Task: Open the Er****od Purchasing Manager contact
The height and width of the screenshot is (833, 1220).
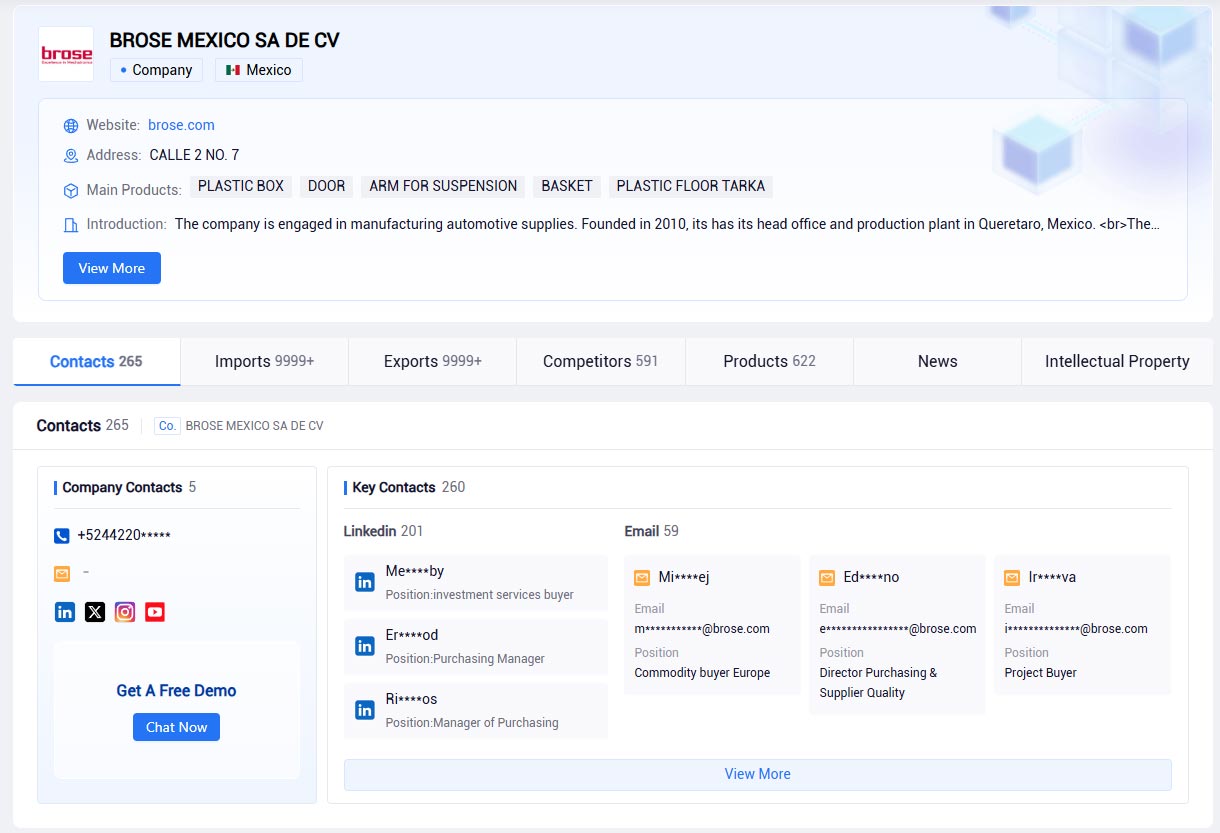Action: (476, 647)
